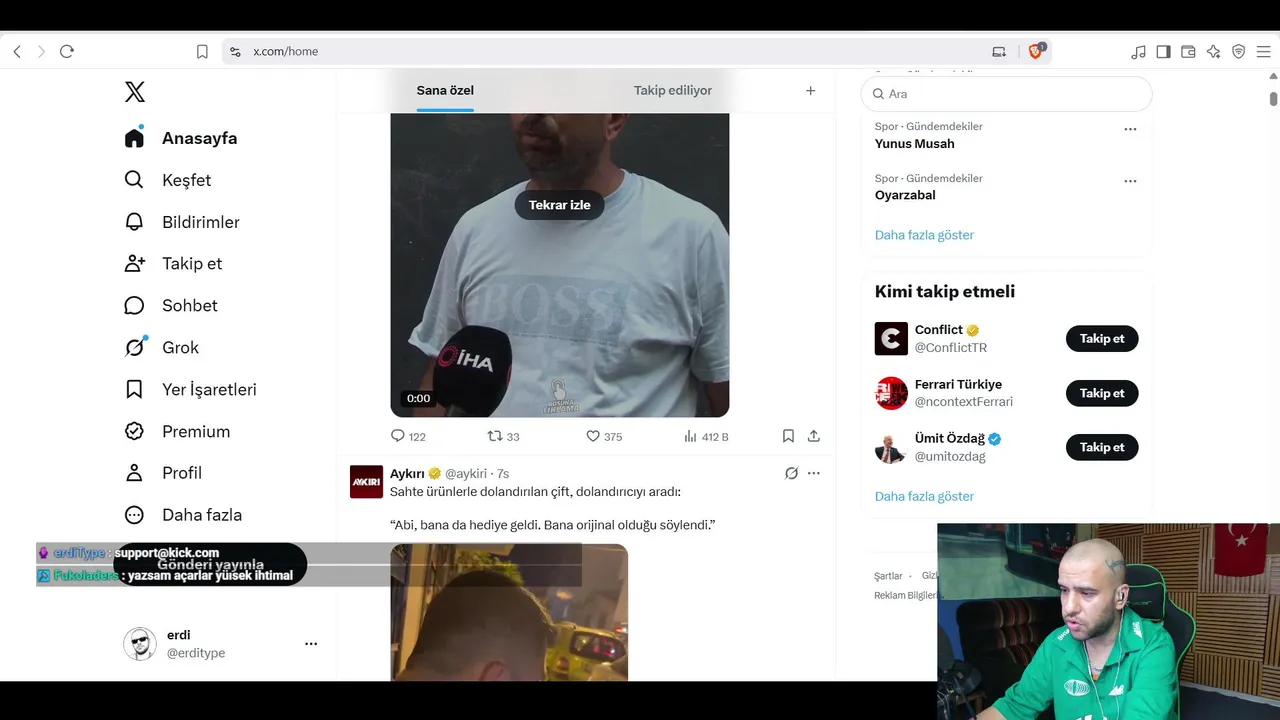Go back in browser history
Viewport: 1280px width, 720px height.
tap(17, 51)
